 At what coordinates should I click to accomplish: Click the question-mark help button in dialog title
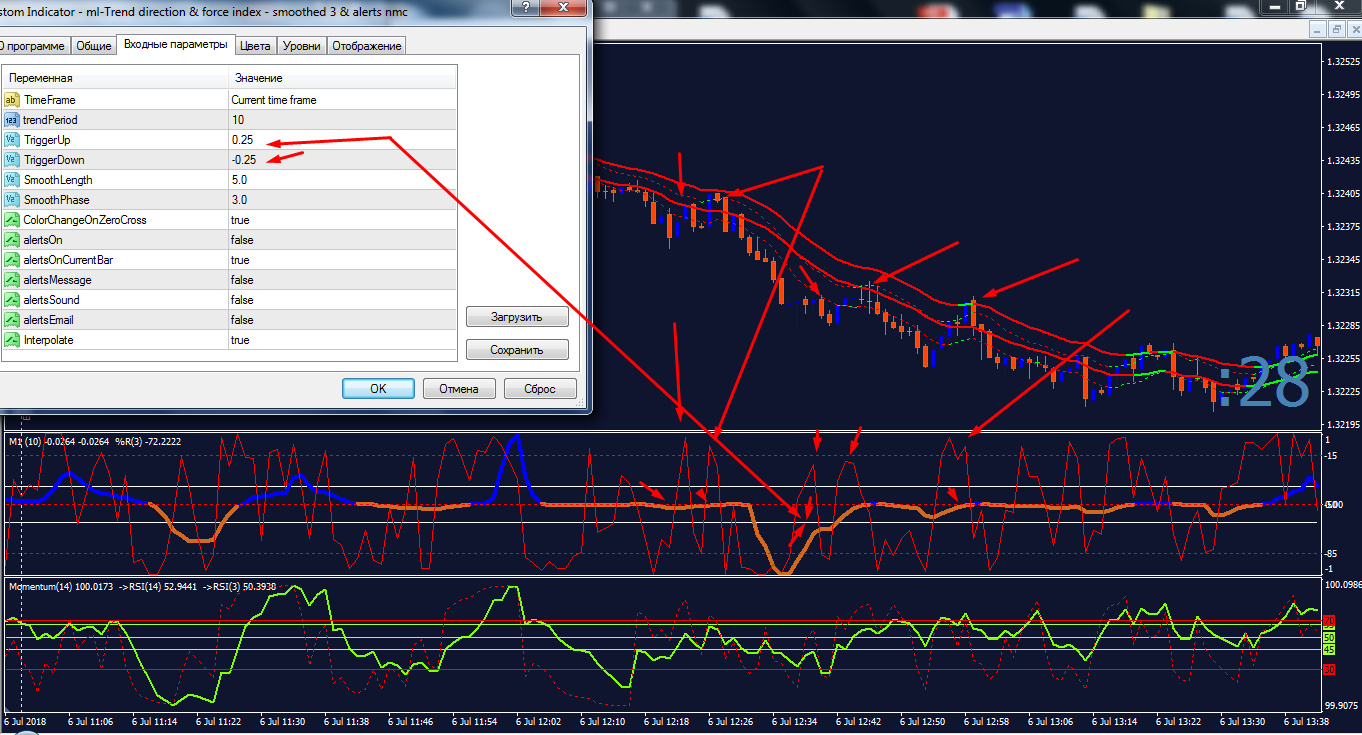523,8
